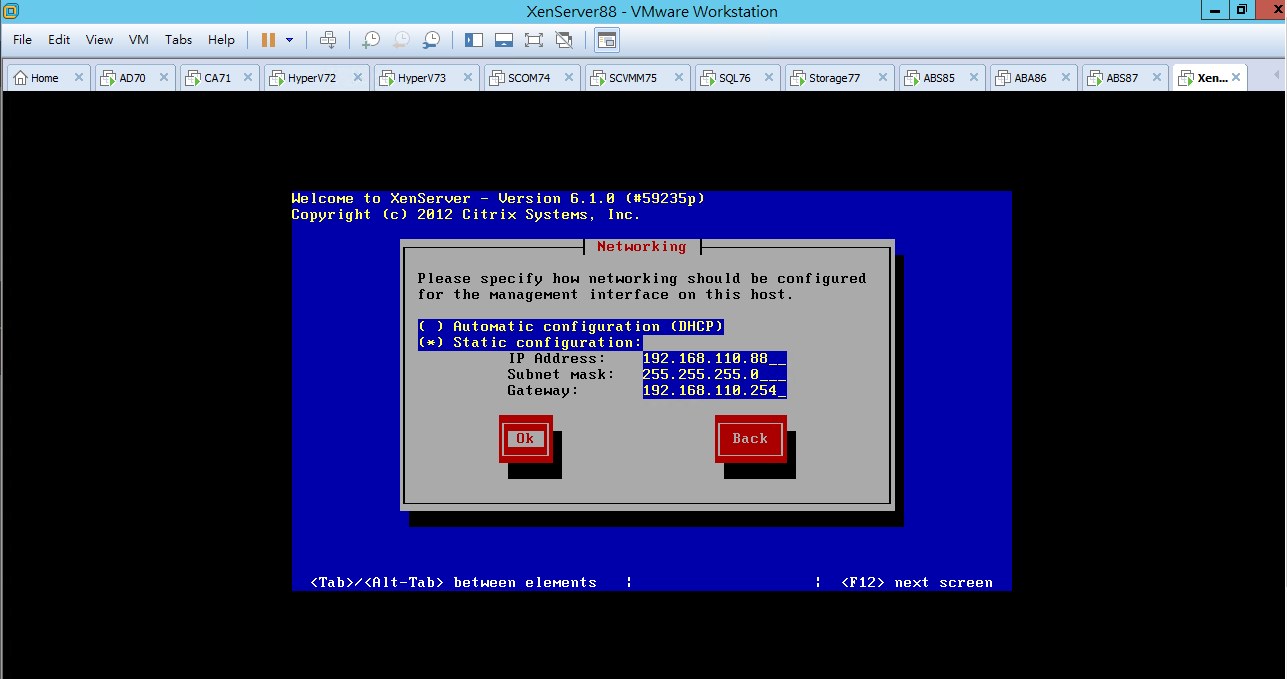The height and width of the screenshot is (679, 1287).
Task: Click the Welcome to XenServer version text
Action: click(498, 198)
